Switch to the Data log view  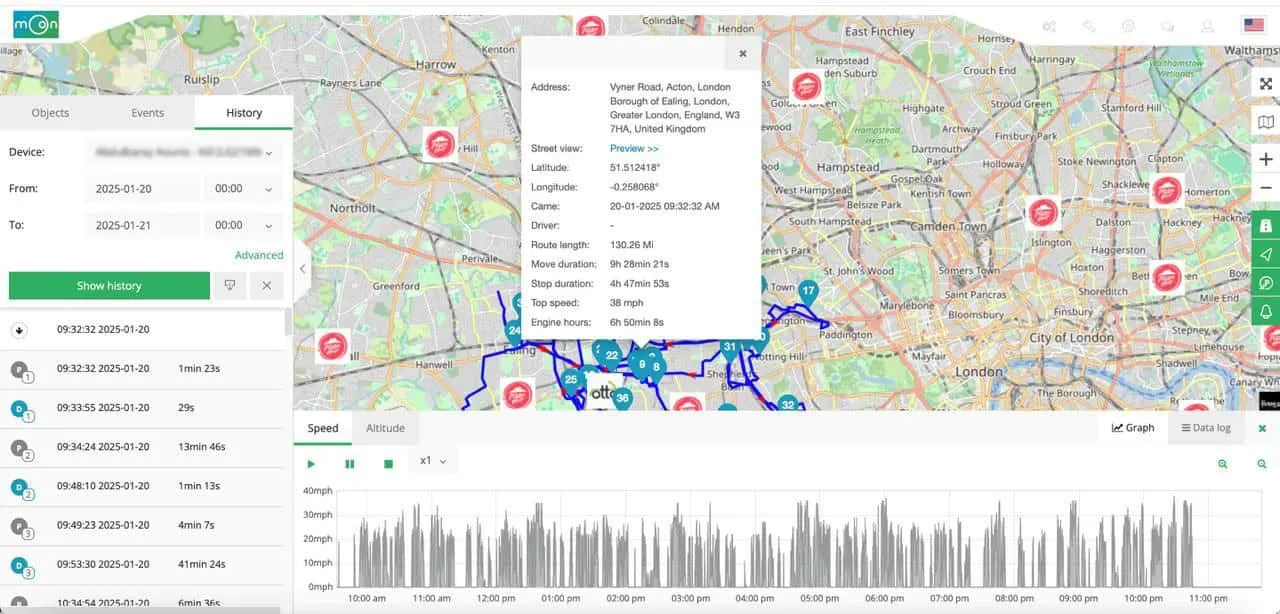1206,428
